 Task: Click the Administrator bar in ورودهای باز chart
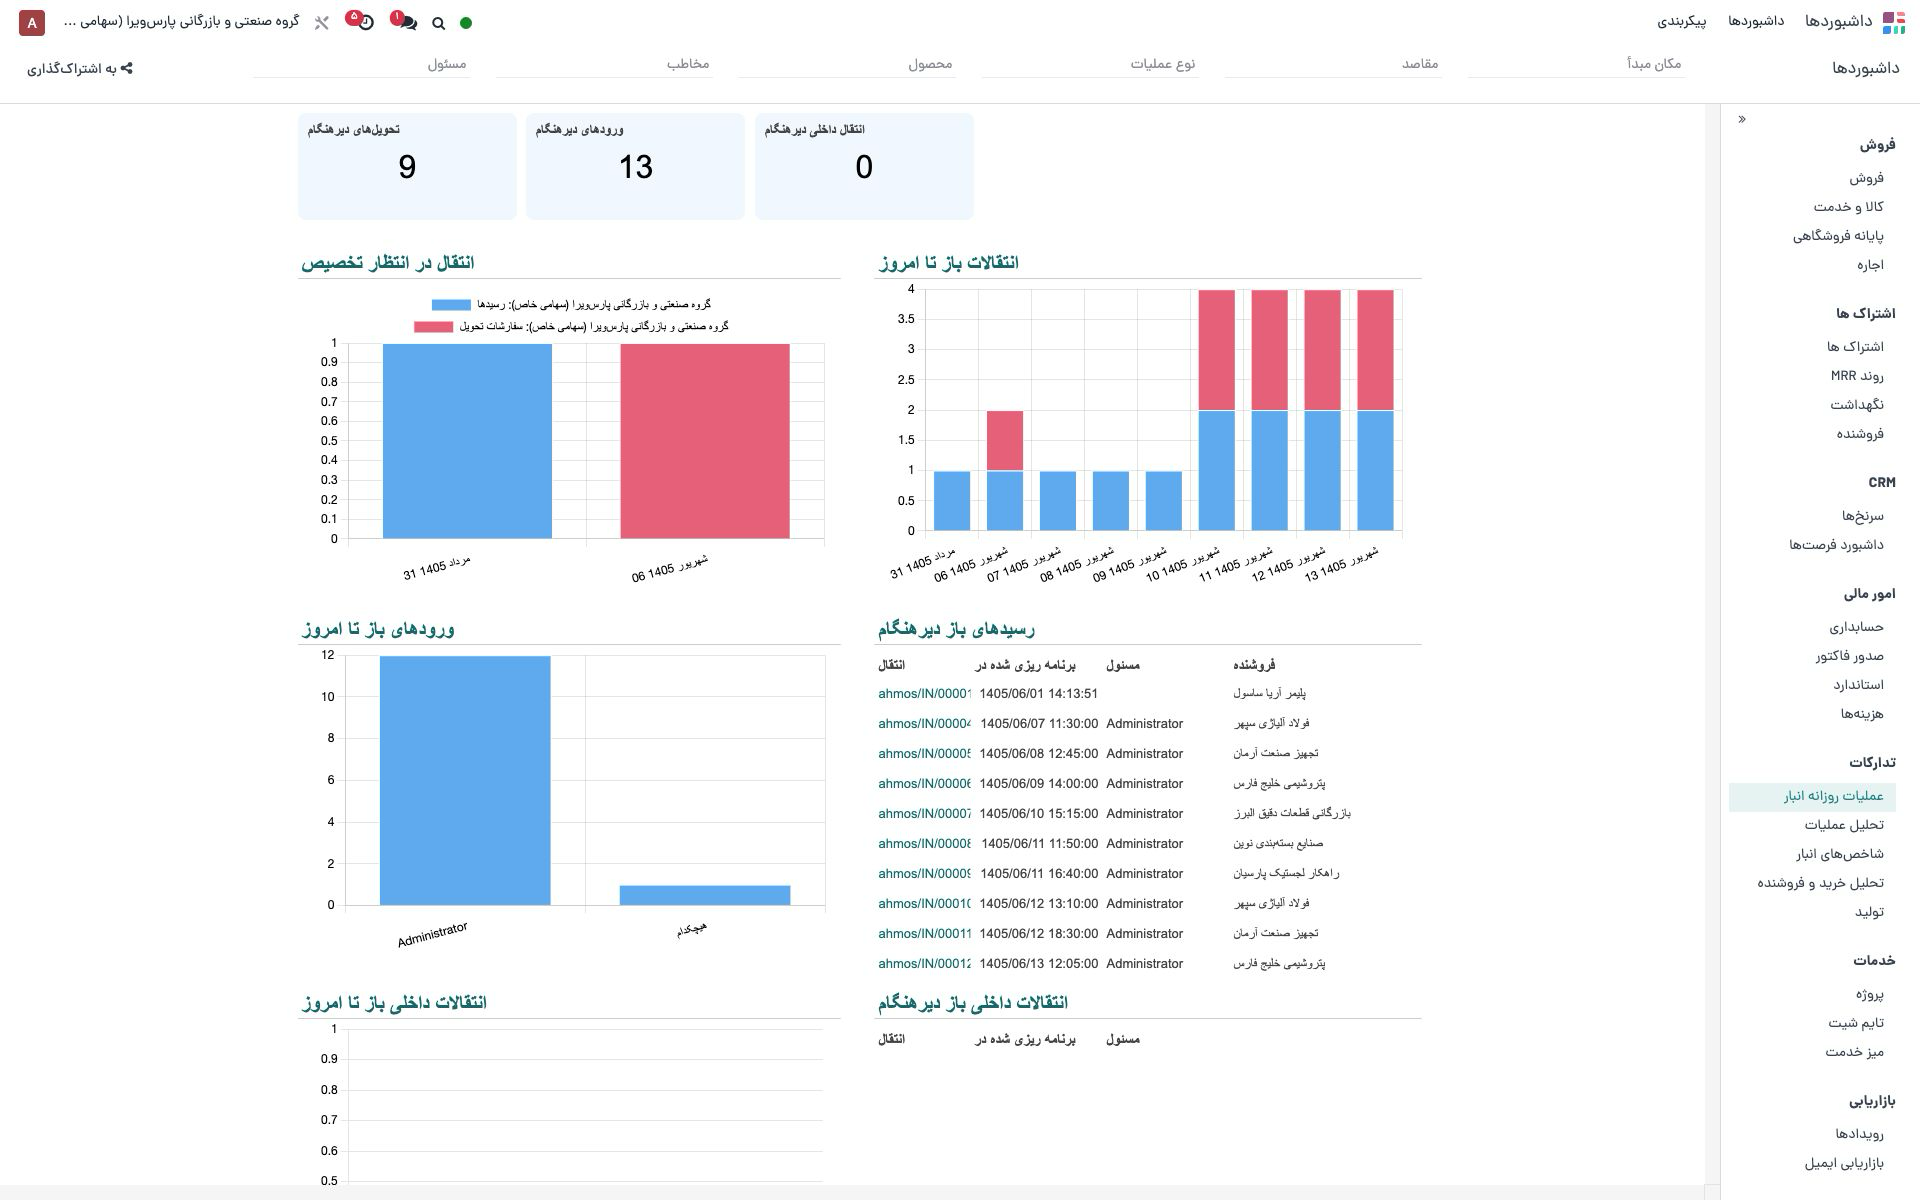(465, 781)
